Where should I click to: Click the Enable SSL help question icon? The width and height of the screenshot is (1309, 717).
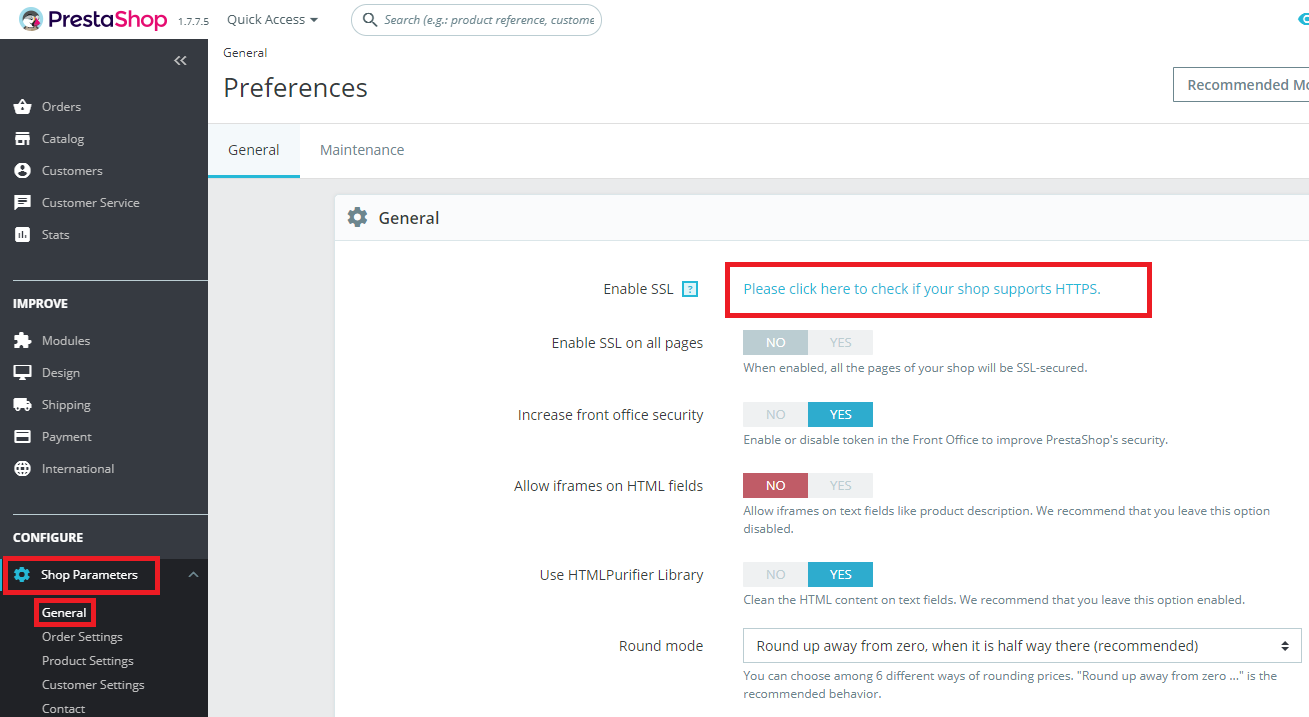tap(690, 290)
